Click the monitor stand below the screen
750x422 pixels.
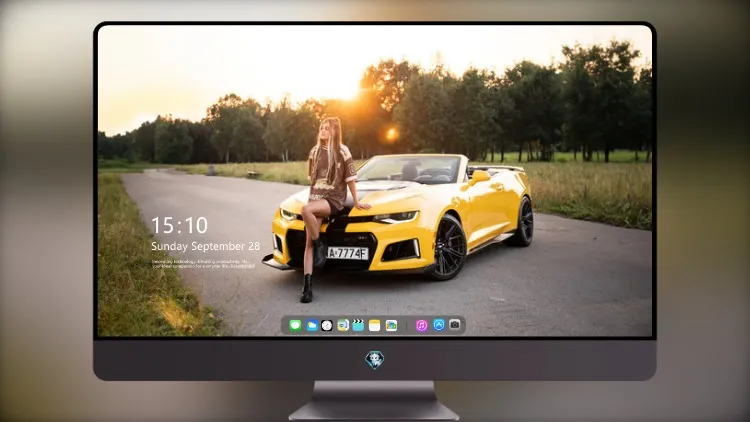pyautogui.click(x=374, y=400)
